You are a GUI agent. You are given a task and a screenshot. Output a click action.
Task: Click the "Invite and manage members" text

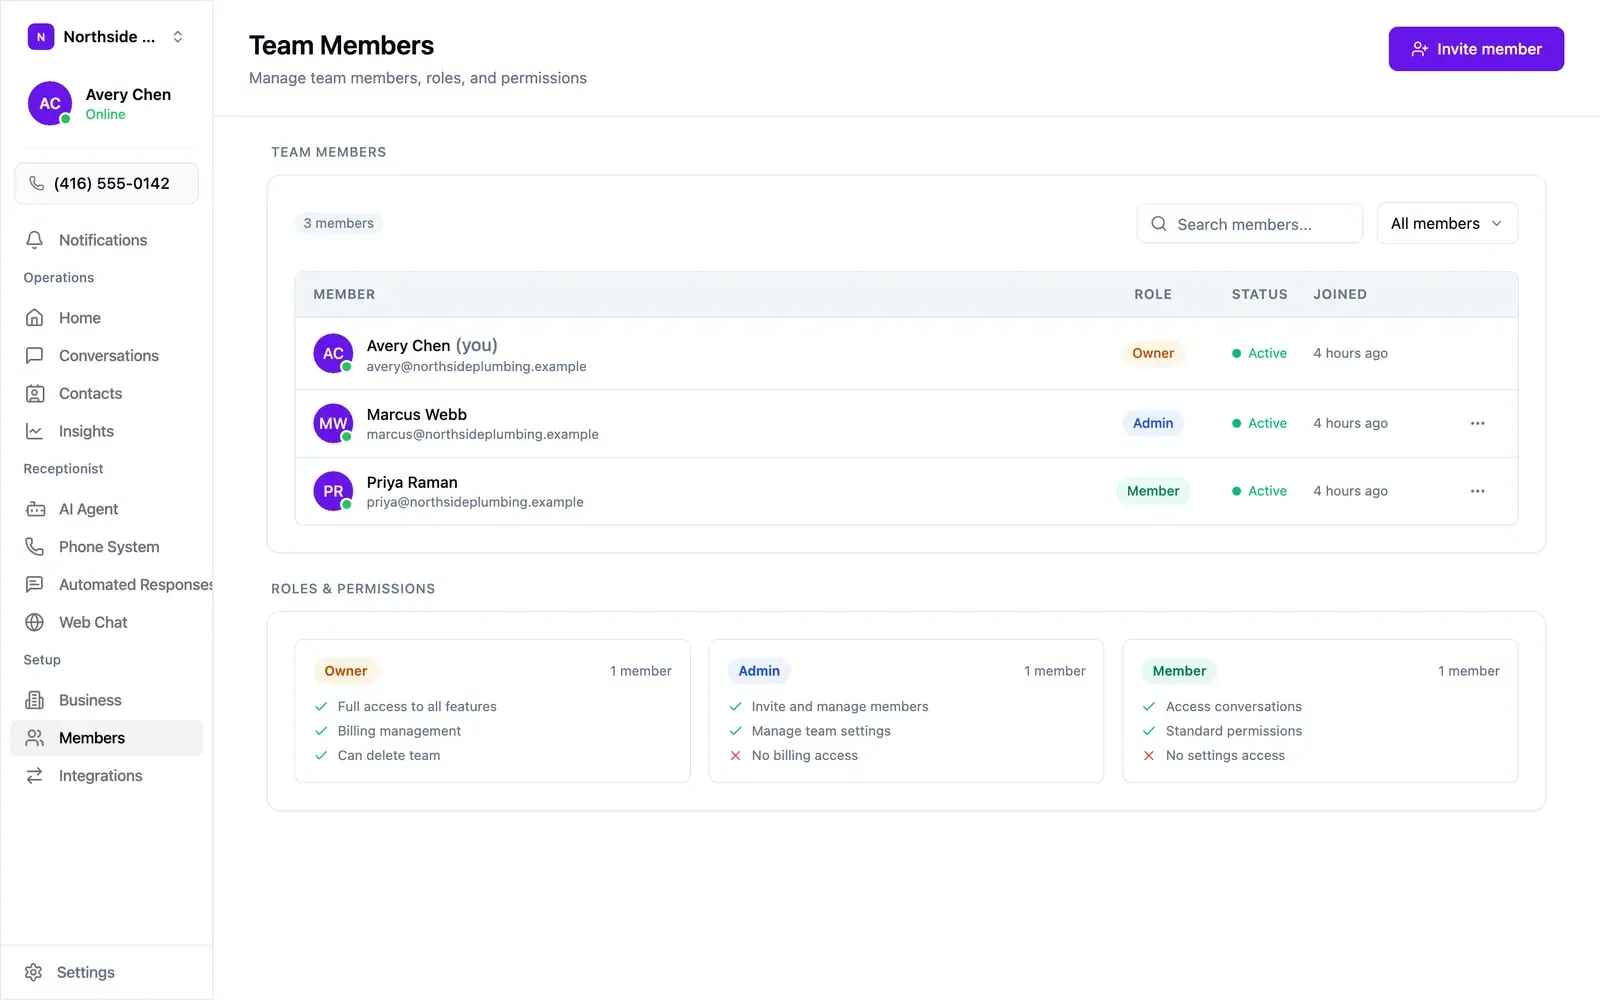pyautogui.click(x=840, y=707)
